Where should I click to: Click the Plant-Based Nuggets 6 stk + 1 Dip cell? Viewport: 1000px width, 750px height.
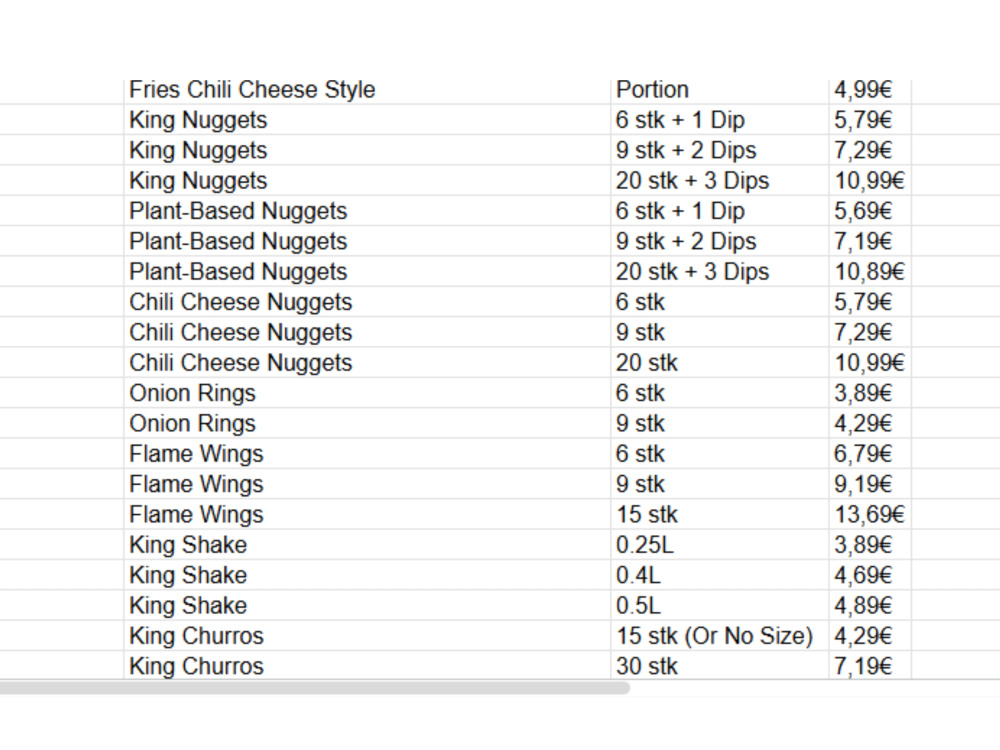tap(719, 211)
